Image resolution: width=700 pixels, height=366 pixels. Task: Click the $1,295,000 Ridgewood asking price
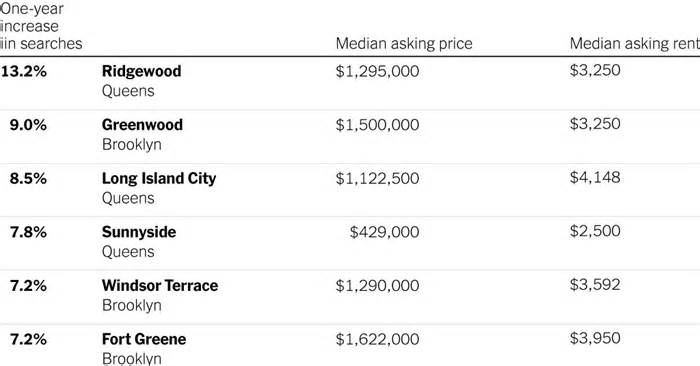click(377, 71)
